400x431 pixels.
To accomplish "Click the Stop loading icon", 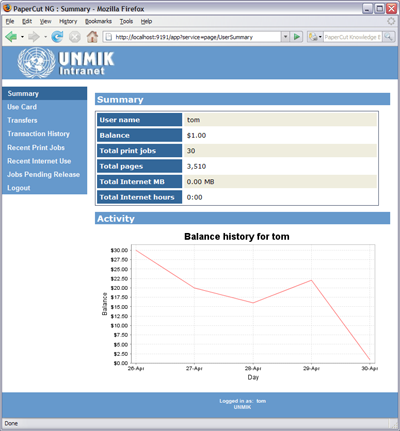I will (x=75, y=37).
